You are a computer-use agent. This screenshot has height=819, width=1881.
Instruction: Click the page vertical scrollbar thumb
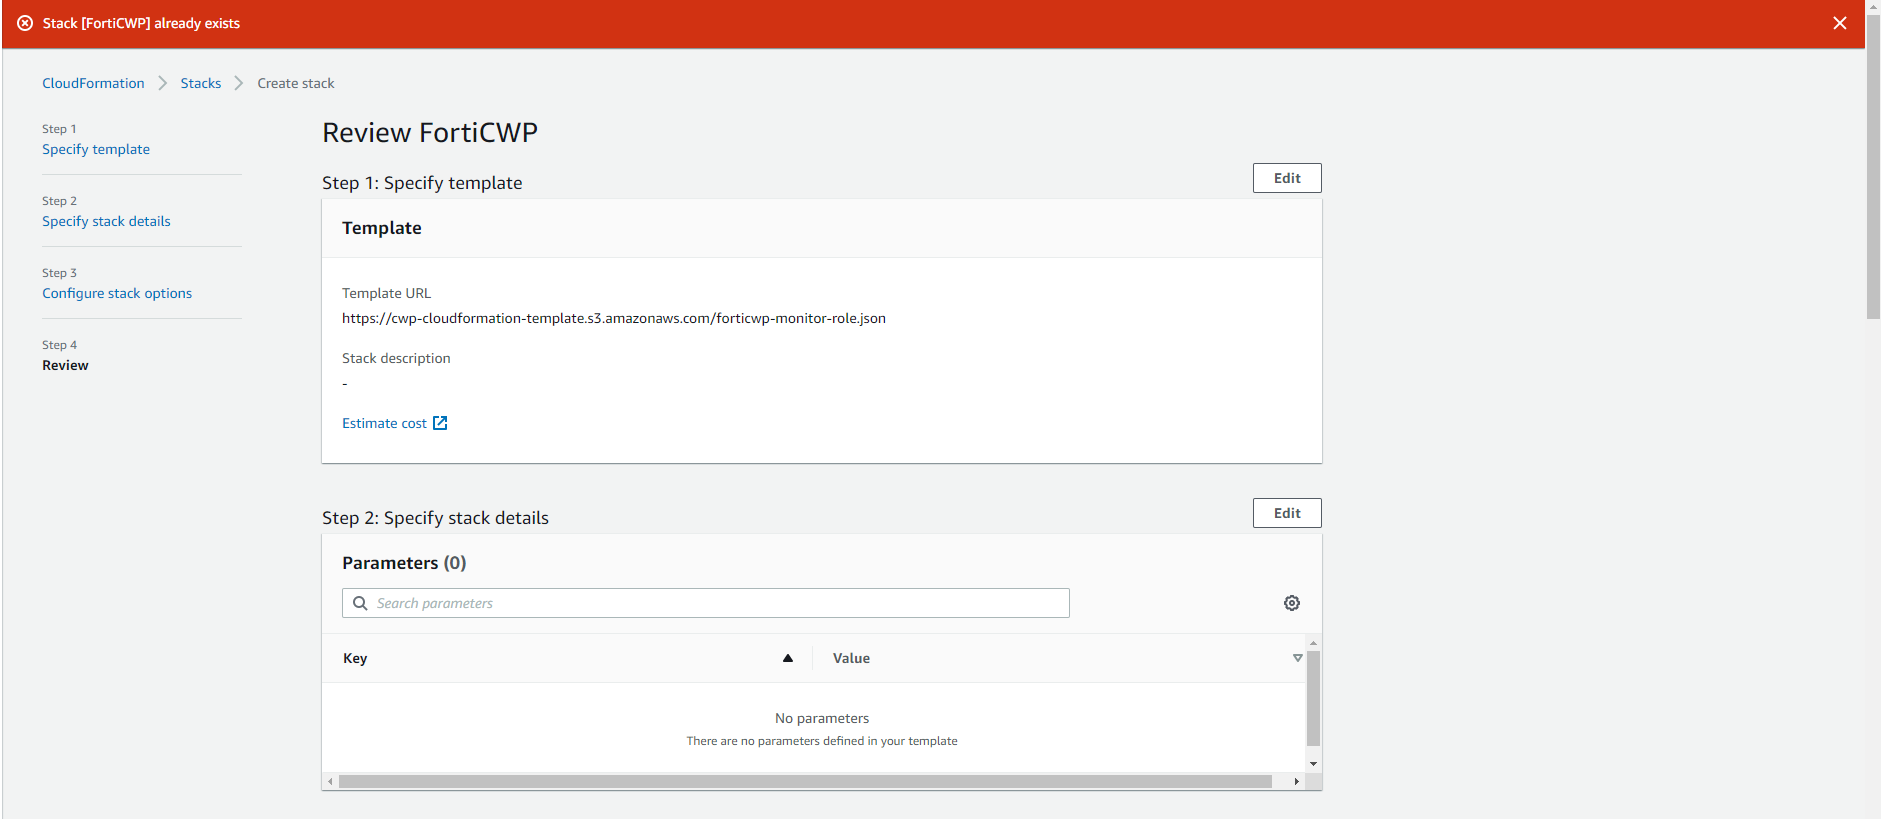[x=1873, y=166]
